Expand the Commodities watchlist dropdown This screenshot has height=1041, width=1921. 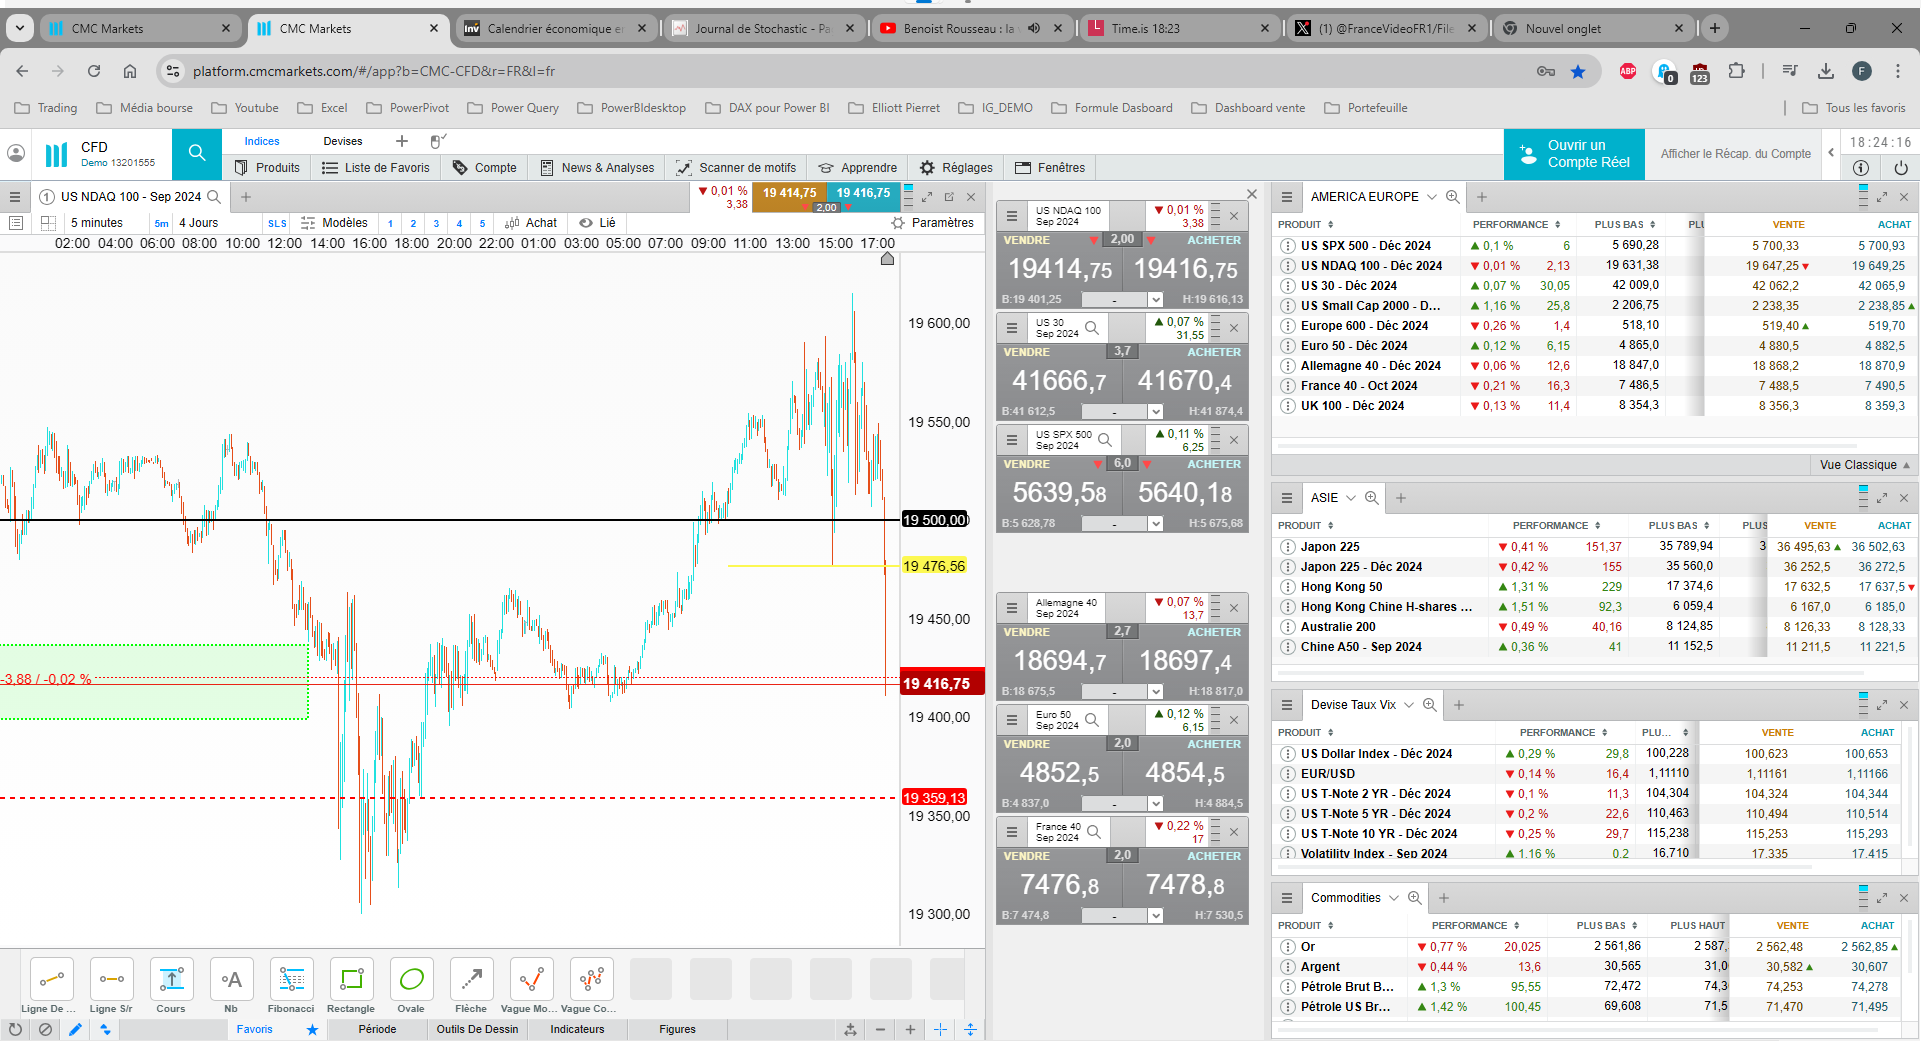[x=1394, y=898]
